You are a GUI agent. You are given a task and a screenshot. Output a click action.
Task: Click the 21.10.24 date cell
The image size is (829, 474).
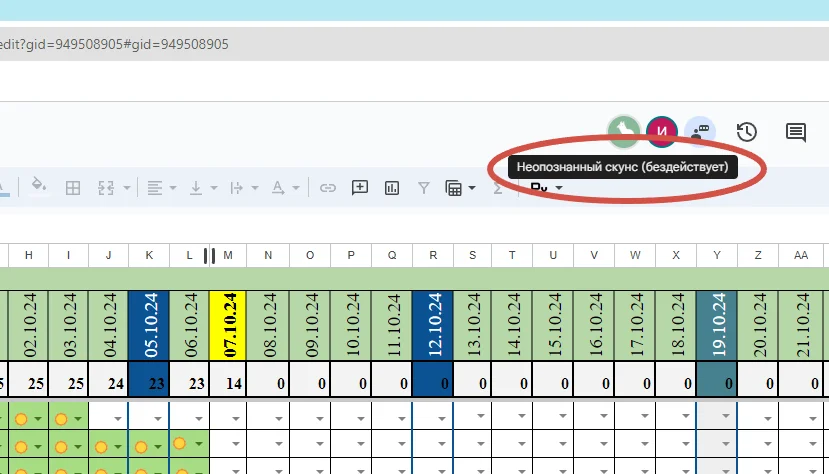point(800,326)
